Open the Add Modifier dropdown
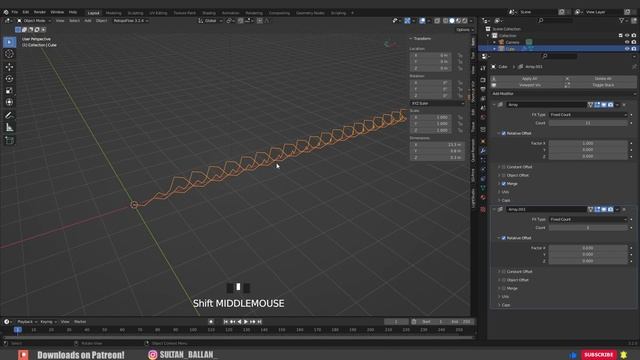Viewport: 640px width, 360px height. click(x=563, y=93)
